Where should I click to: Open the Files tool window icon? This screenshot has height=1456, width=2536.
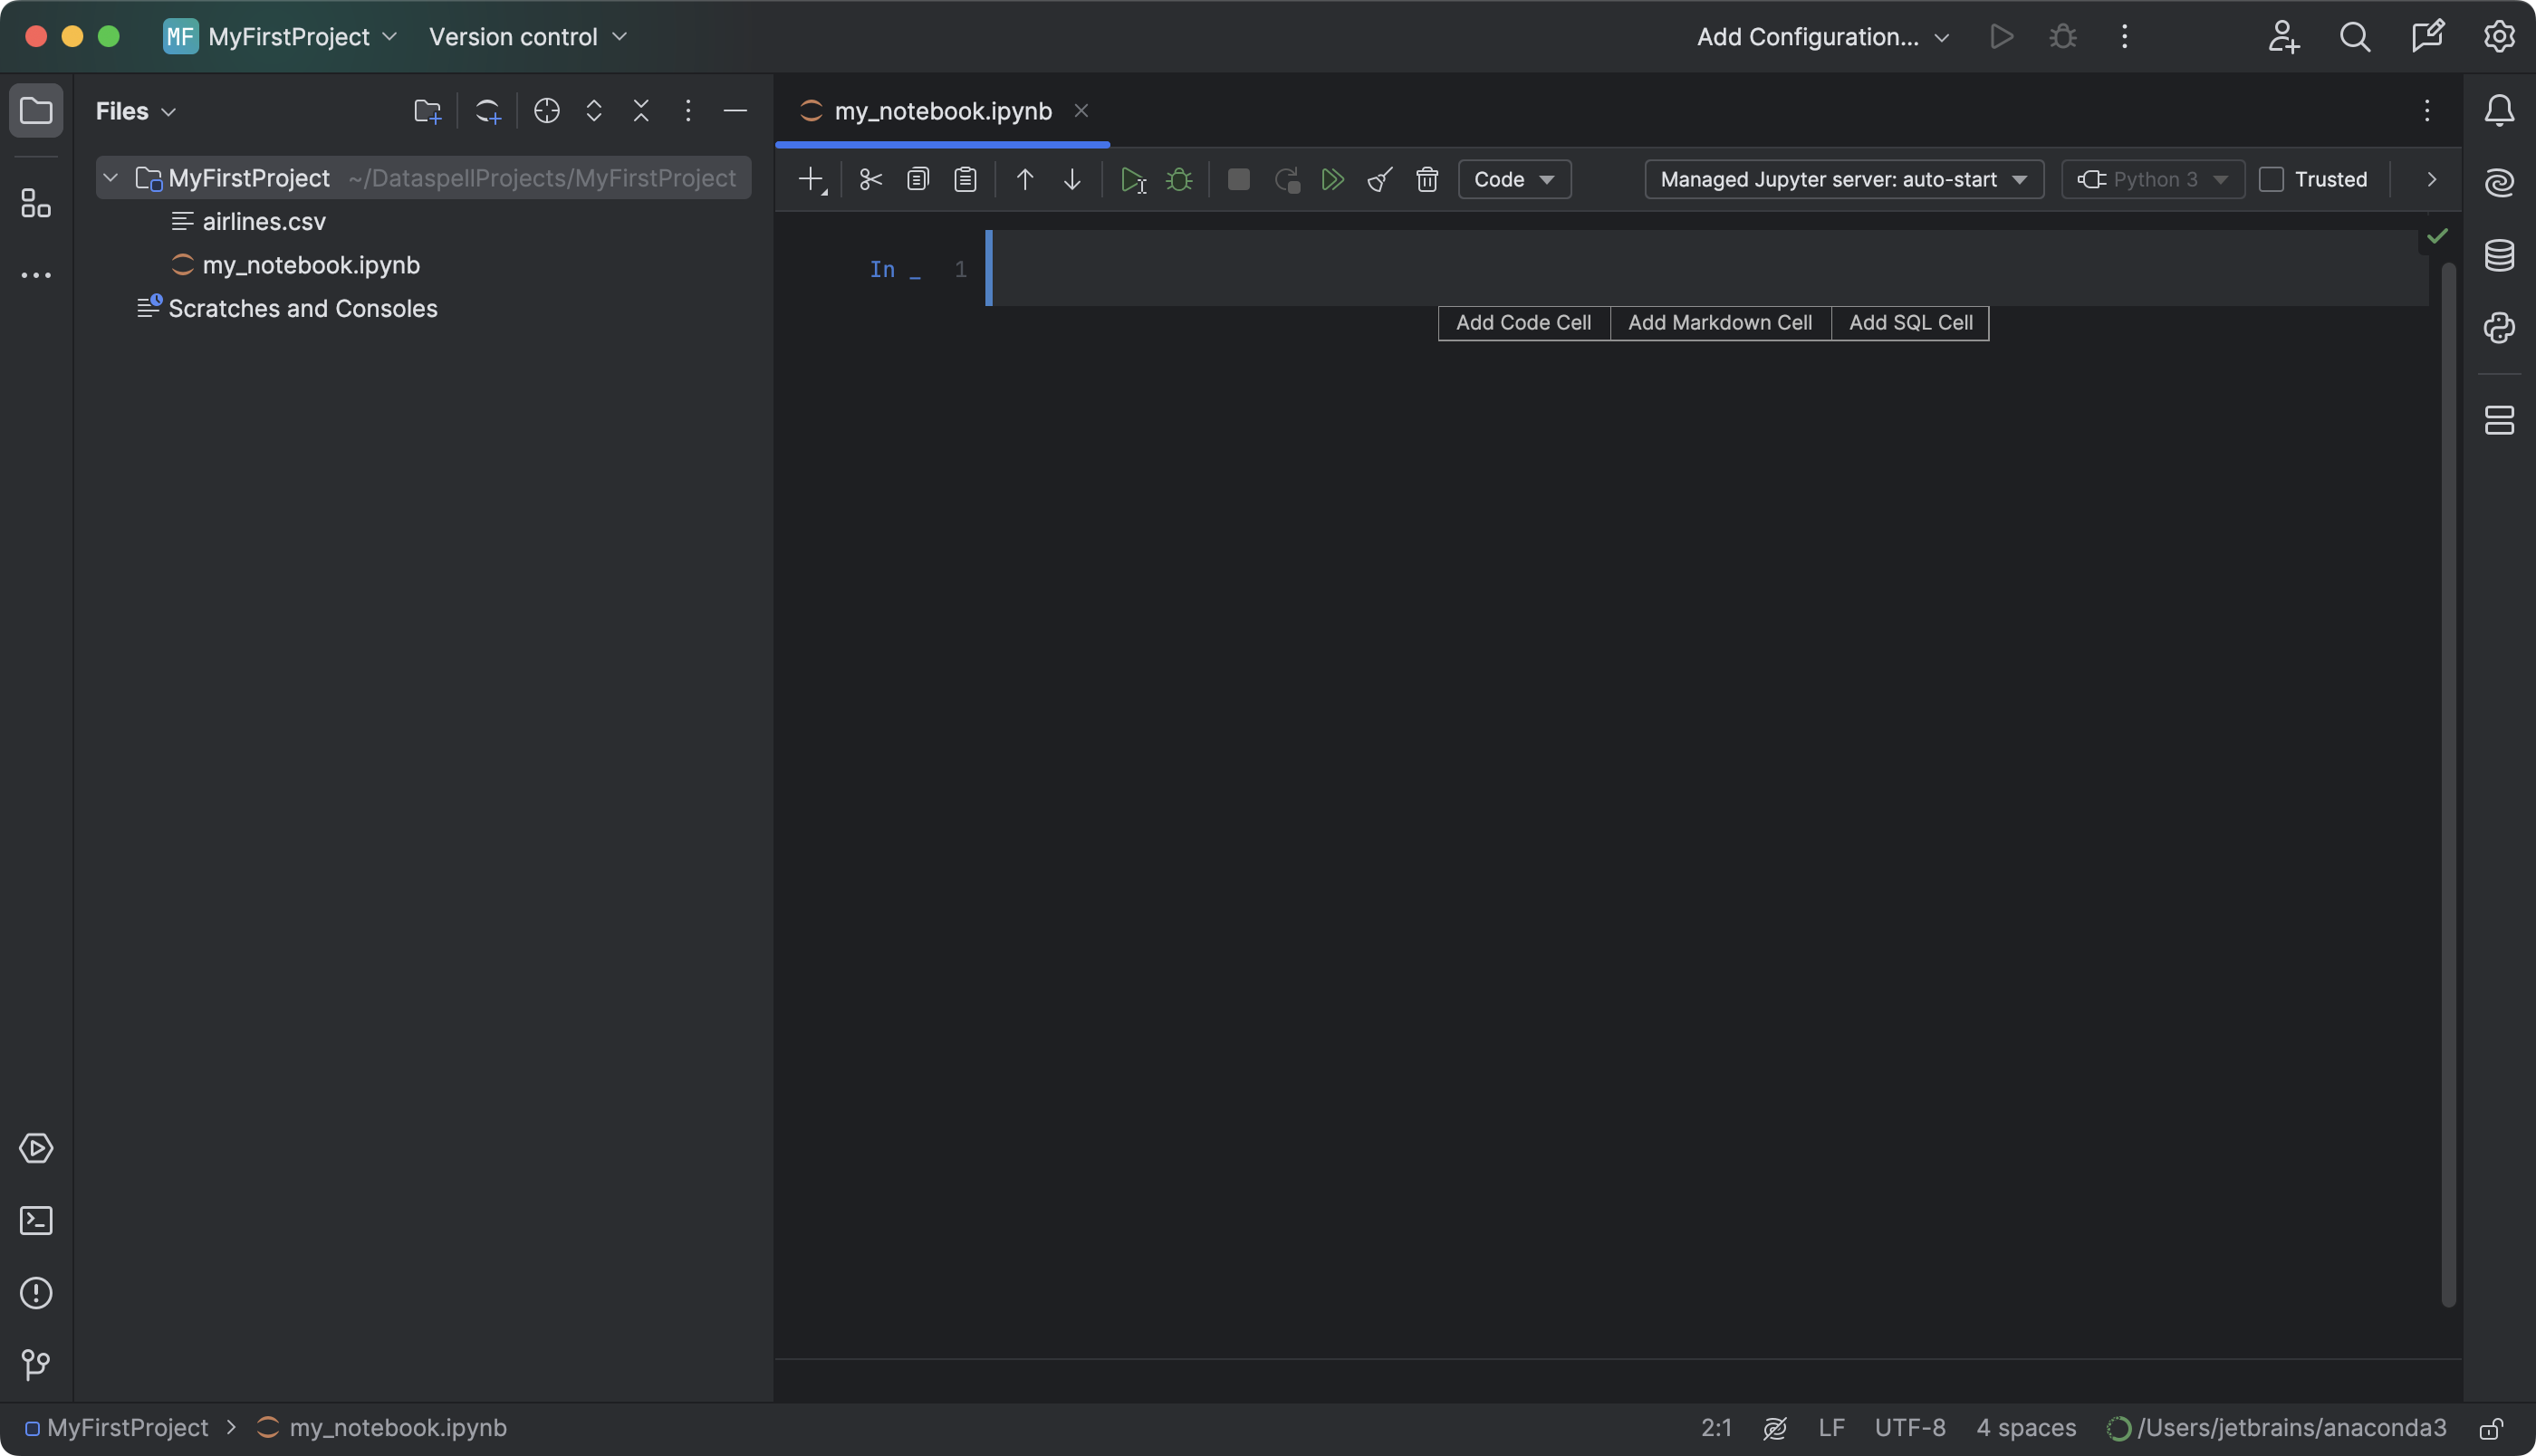click(36, 110)
